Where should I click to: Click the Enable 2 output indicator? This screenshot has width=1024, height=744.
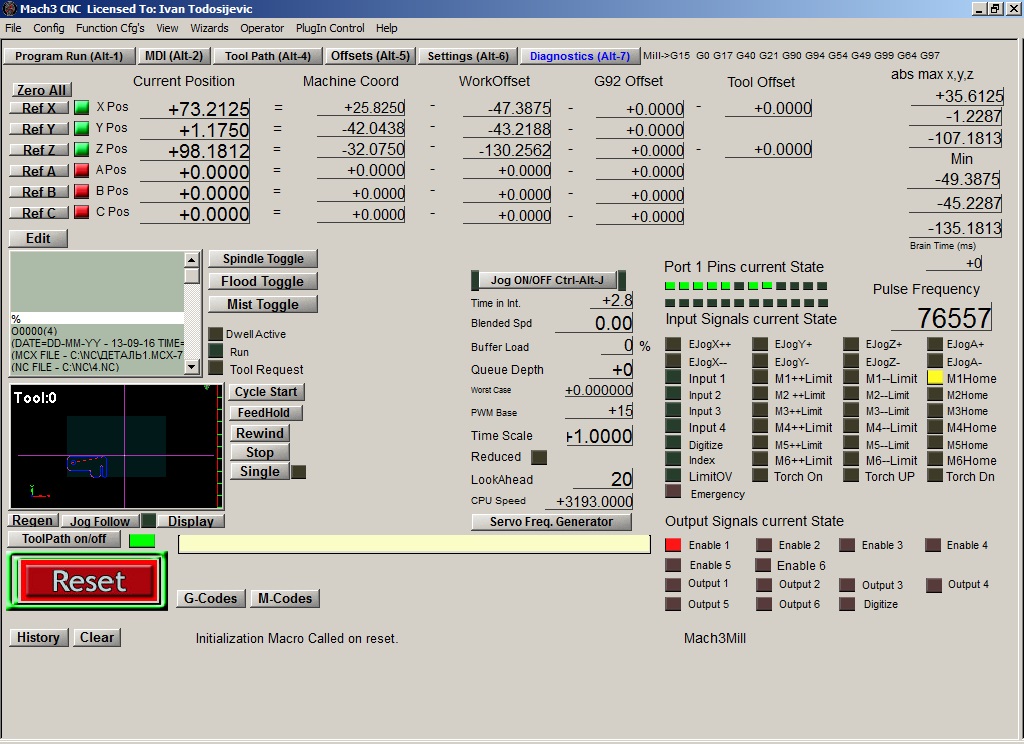pos(763,545)
